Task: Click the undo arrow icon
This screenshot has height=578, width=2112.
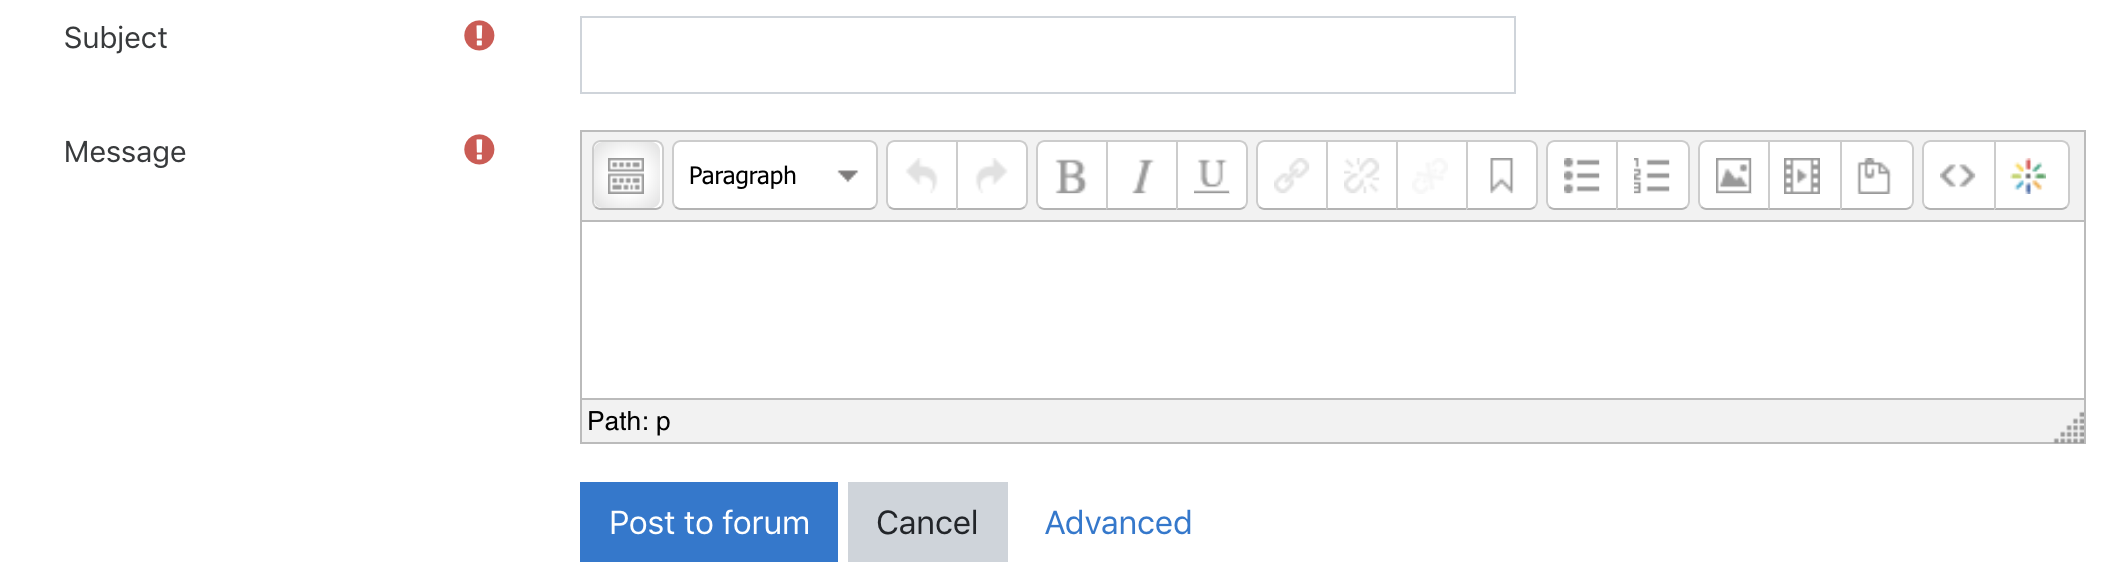Action: coord(922,175)
